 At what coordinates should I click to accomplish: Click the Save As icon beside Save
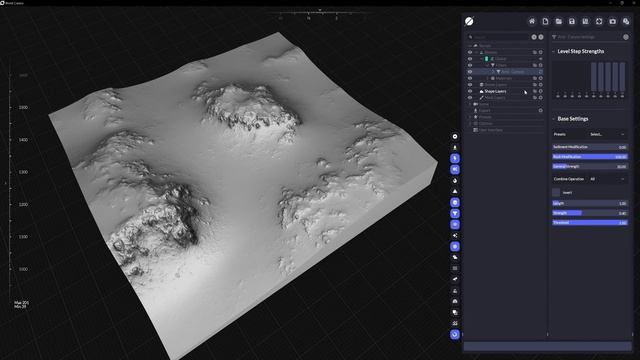(585, 21)
